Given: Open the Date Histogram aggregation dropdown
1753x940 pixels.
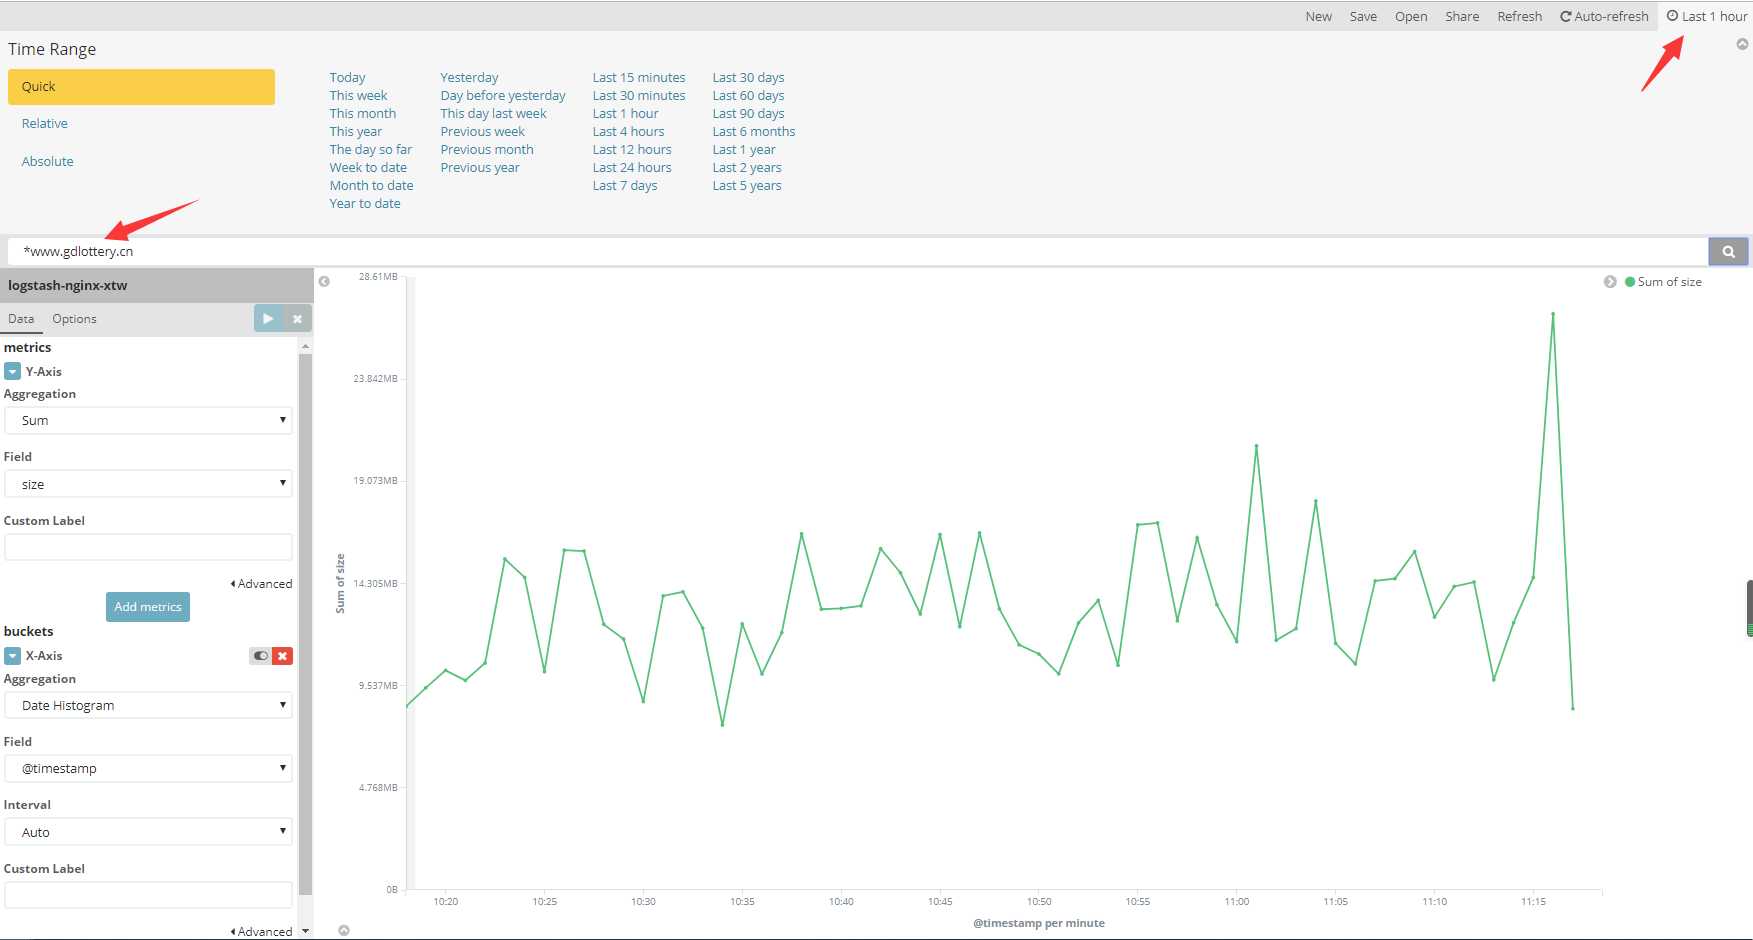Looking at the screenshot, I should [x=148, y=705].
